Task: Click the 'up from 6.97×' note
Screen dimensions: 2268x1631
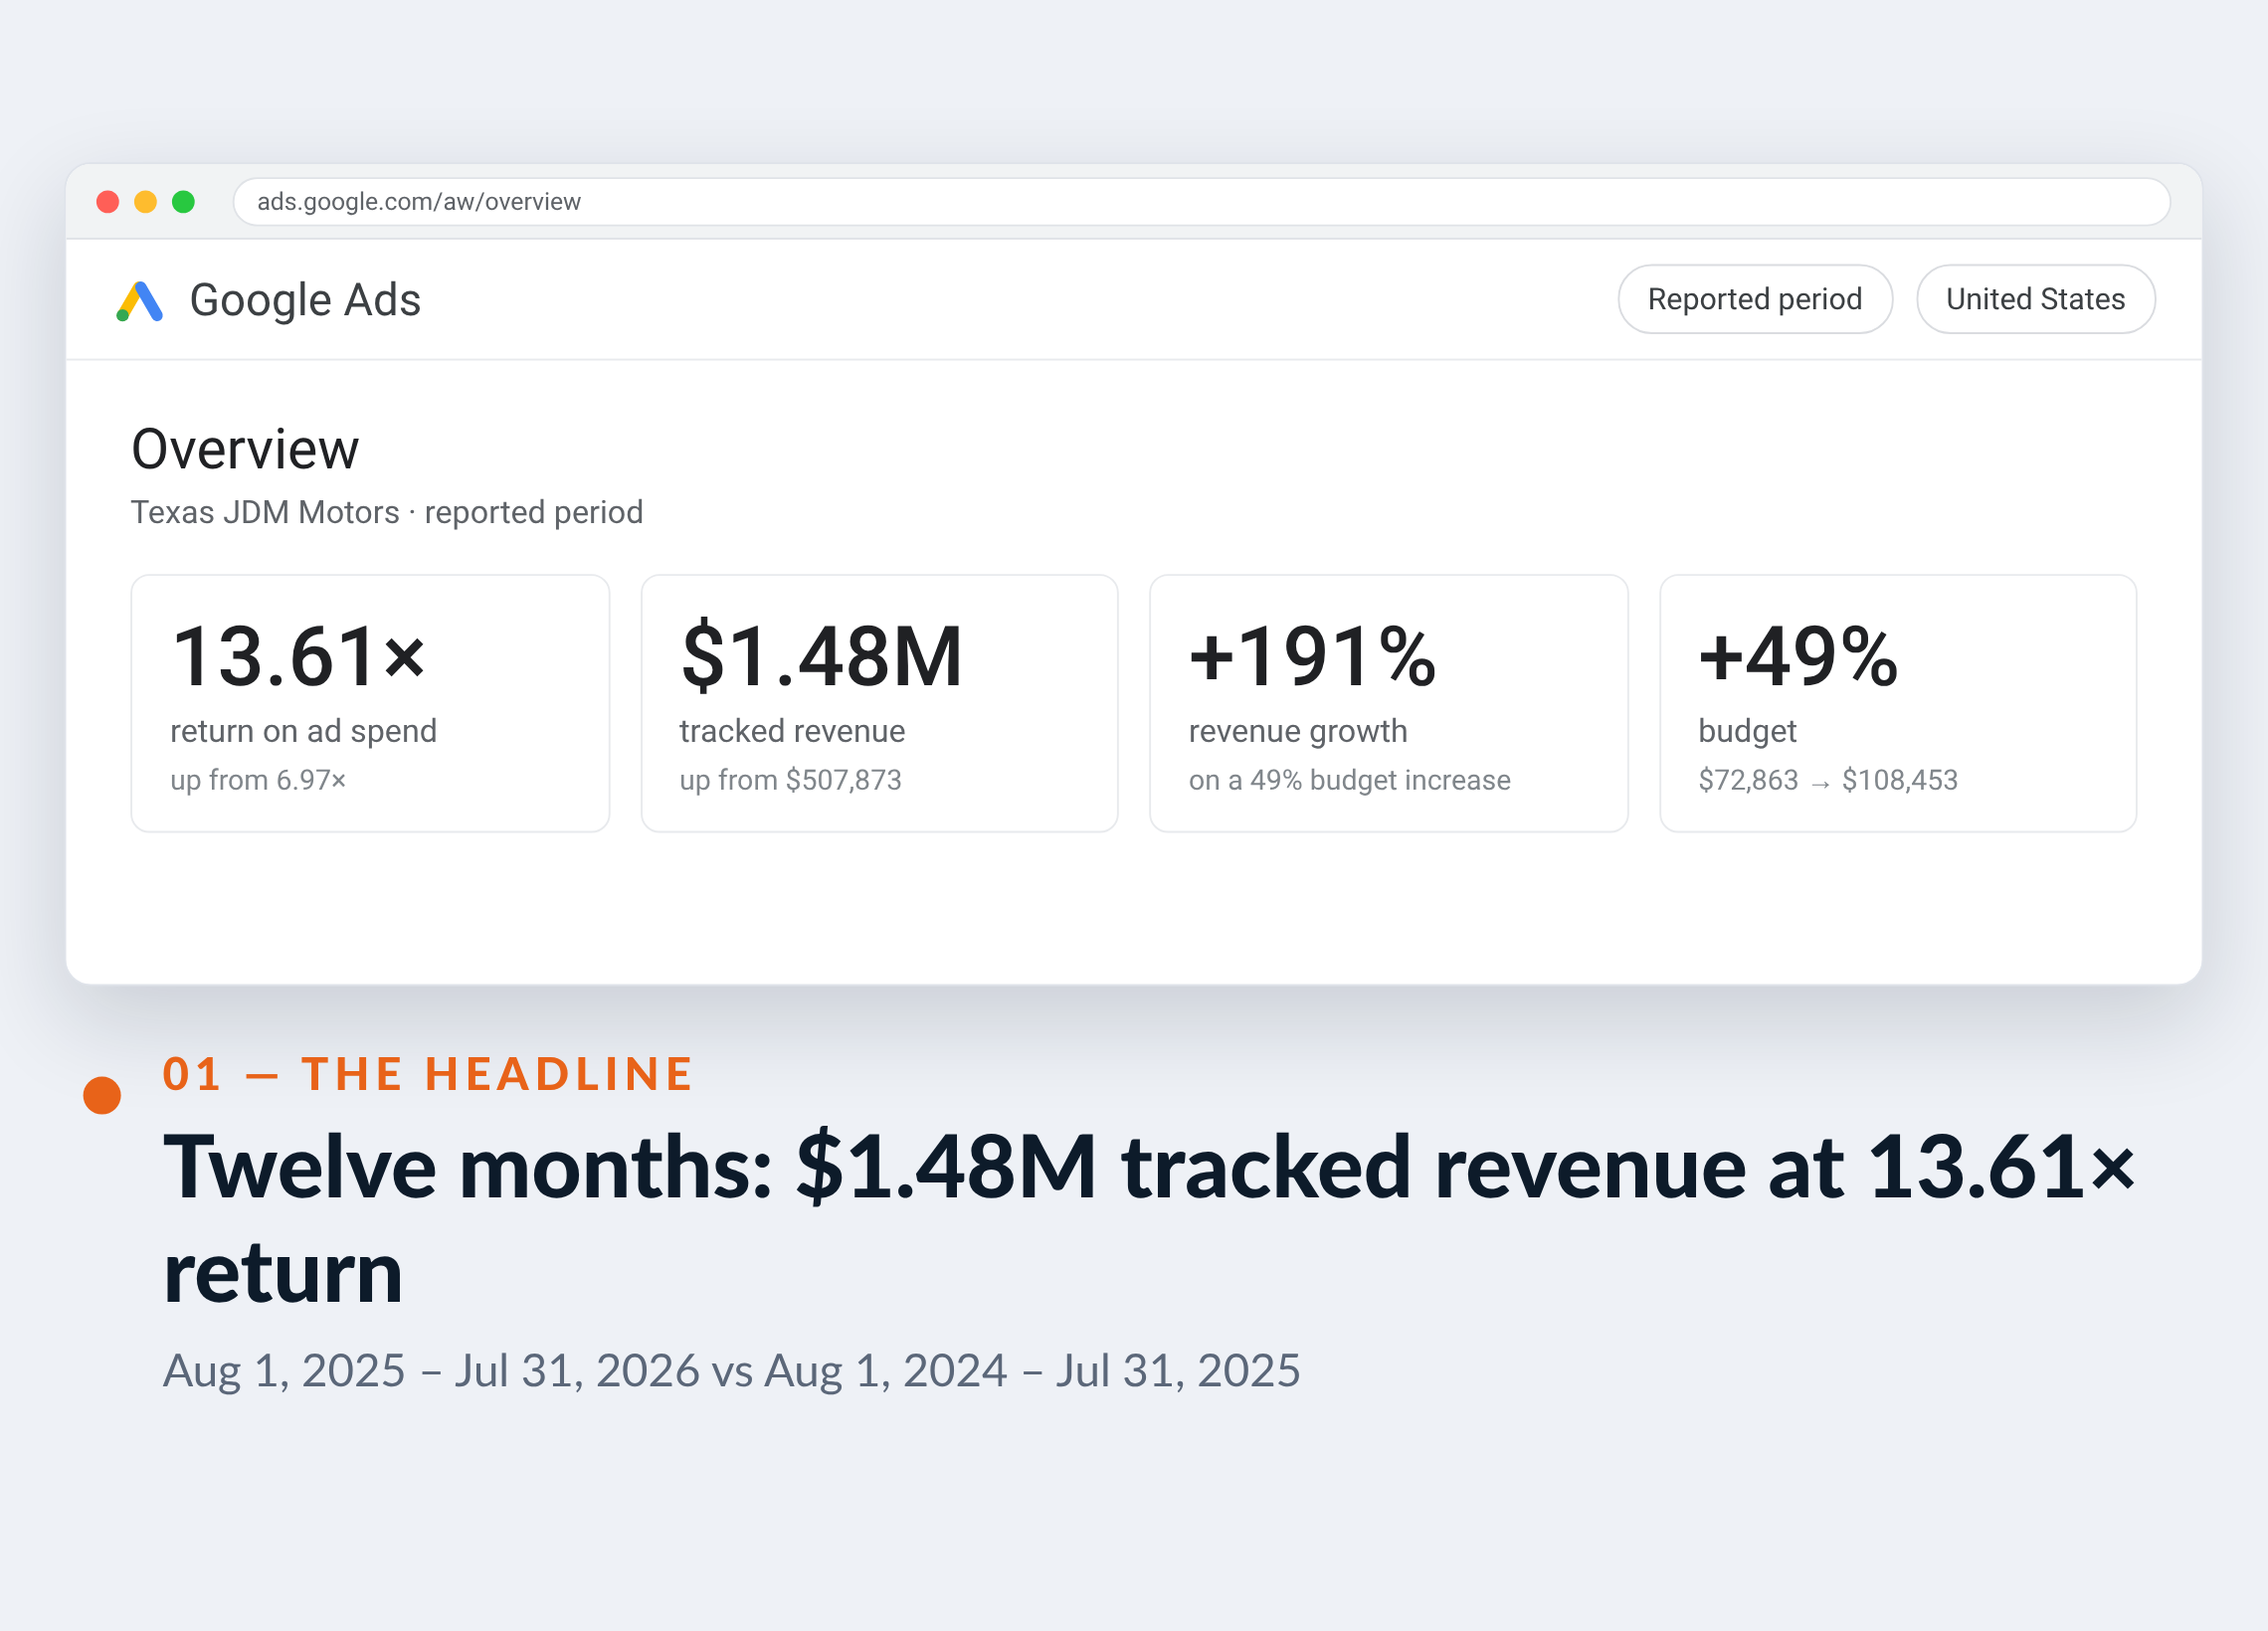Action: 258,780
